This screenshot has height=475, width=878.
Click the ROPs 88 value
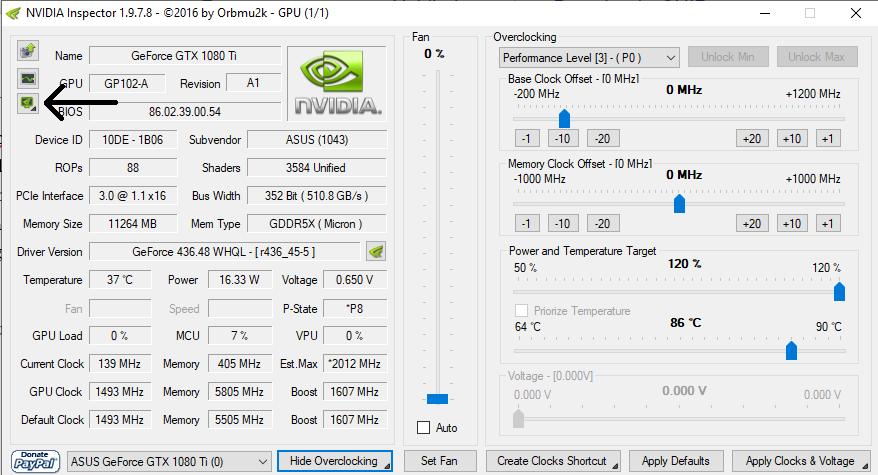tap(133, 167)
